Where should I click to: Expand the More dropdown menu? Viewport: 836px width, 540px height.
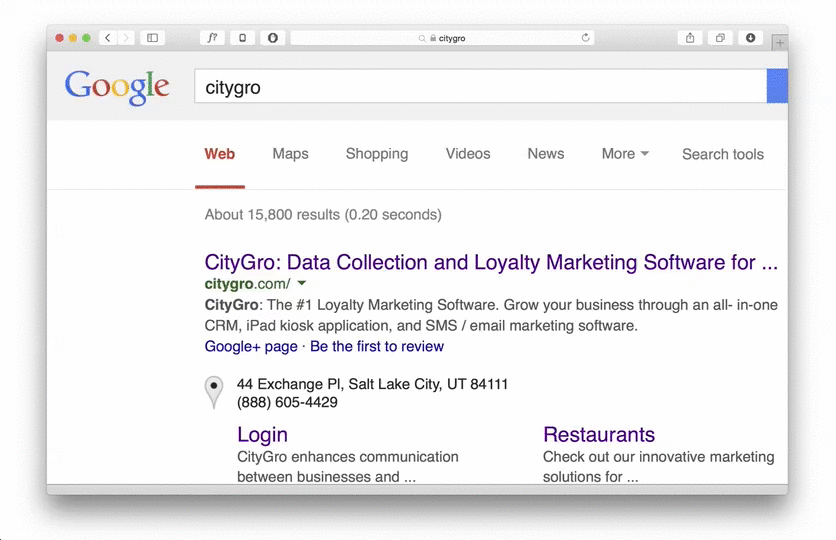(625, 154)
